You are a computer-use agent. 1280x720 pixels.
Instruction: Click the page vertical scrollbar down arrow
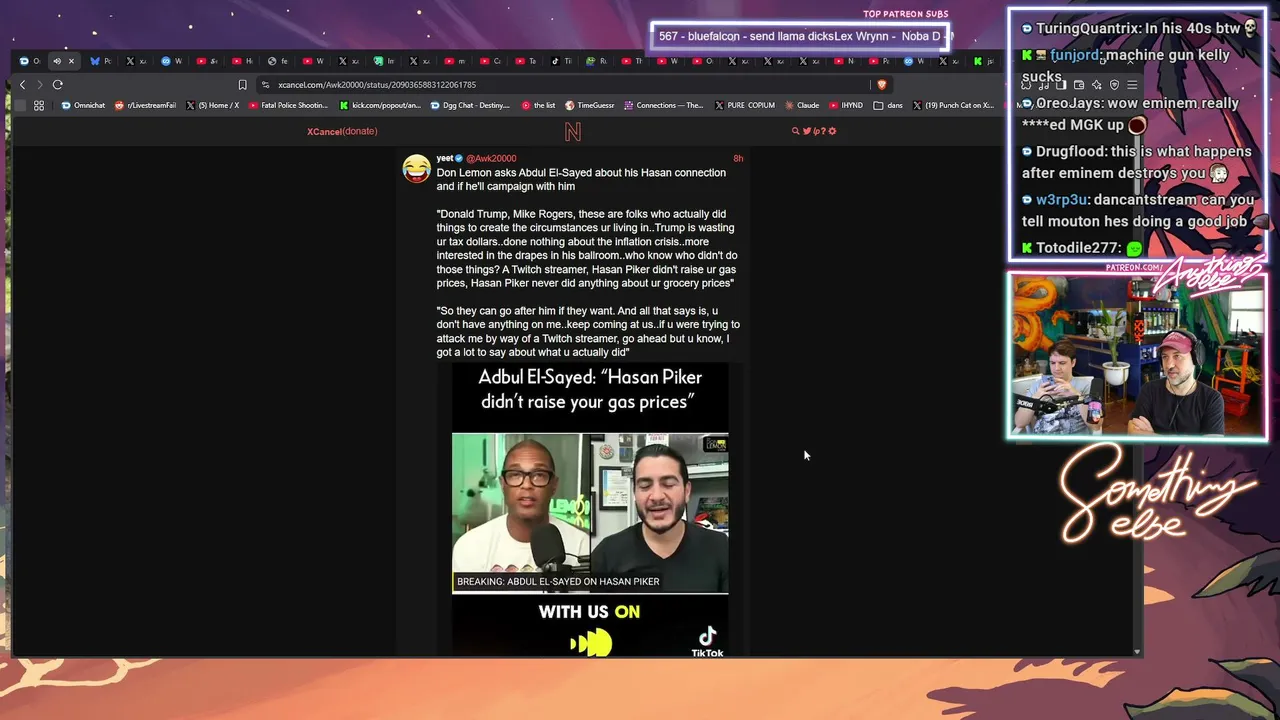pyautogui.click(x=1136, y=652)
